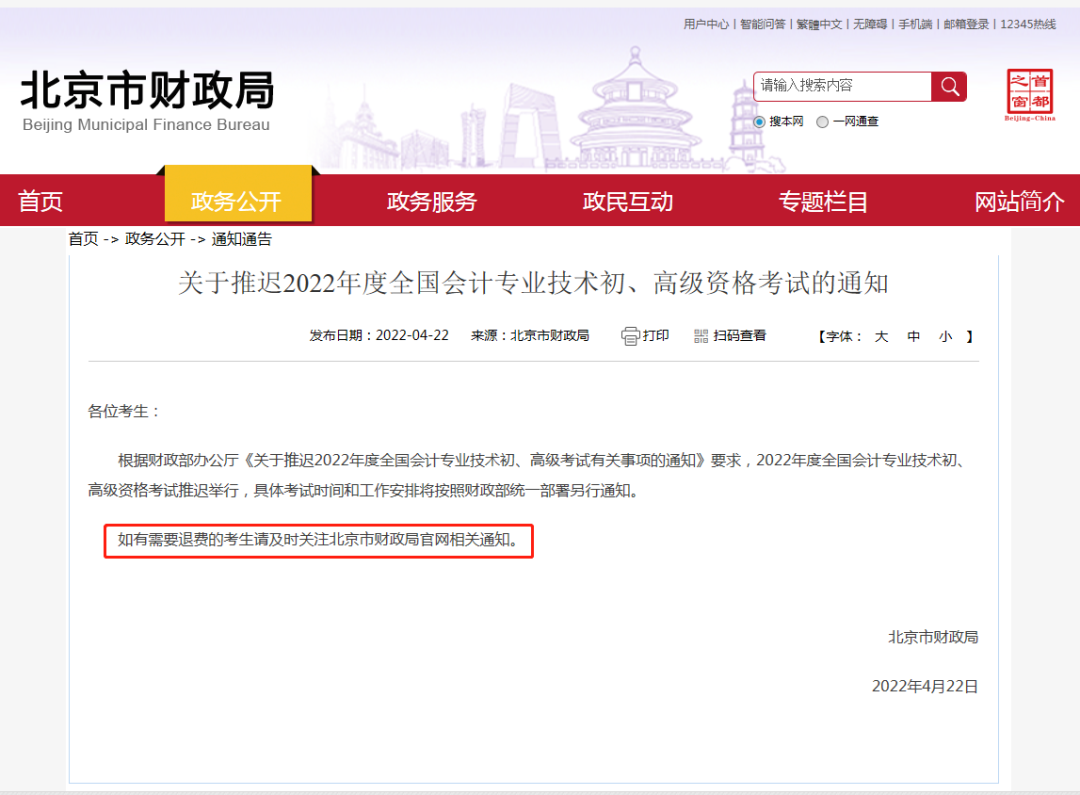
Task: Expand the 专题栏目 navigation menu
Action: 823,201
